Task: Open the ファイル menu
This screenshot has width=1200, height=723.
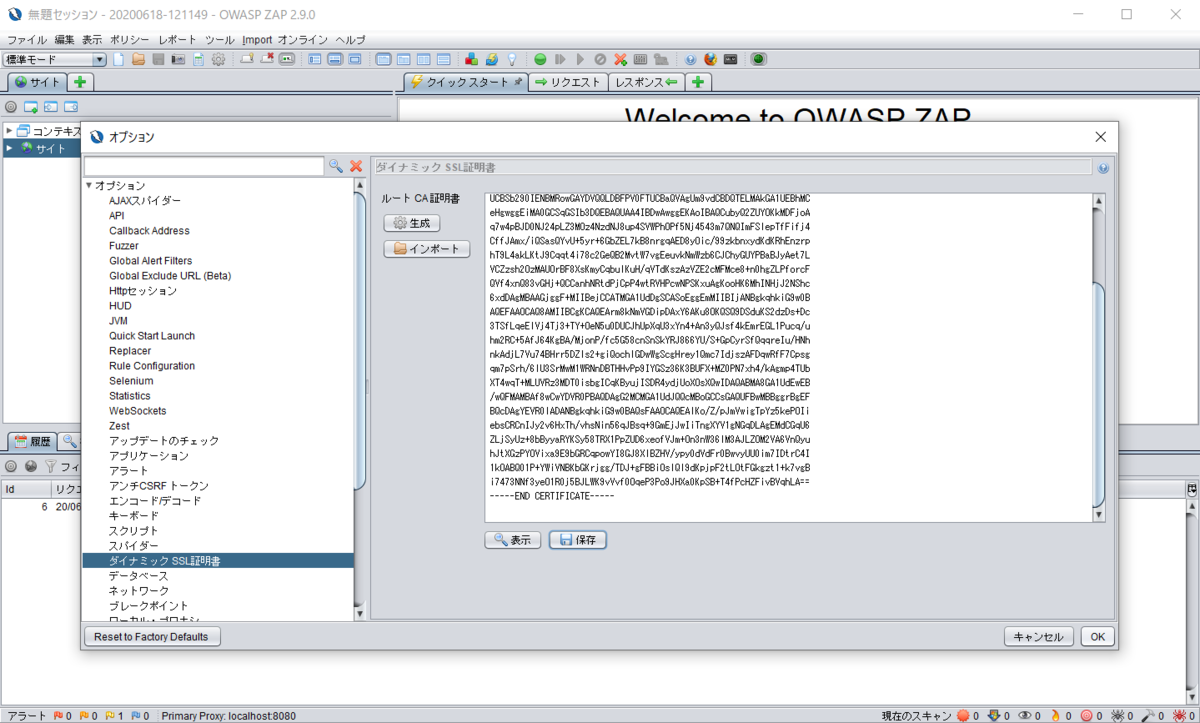Action: (x=27, y=40)
